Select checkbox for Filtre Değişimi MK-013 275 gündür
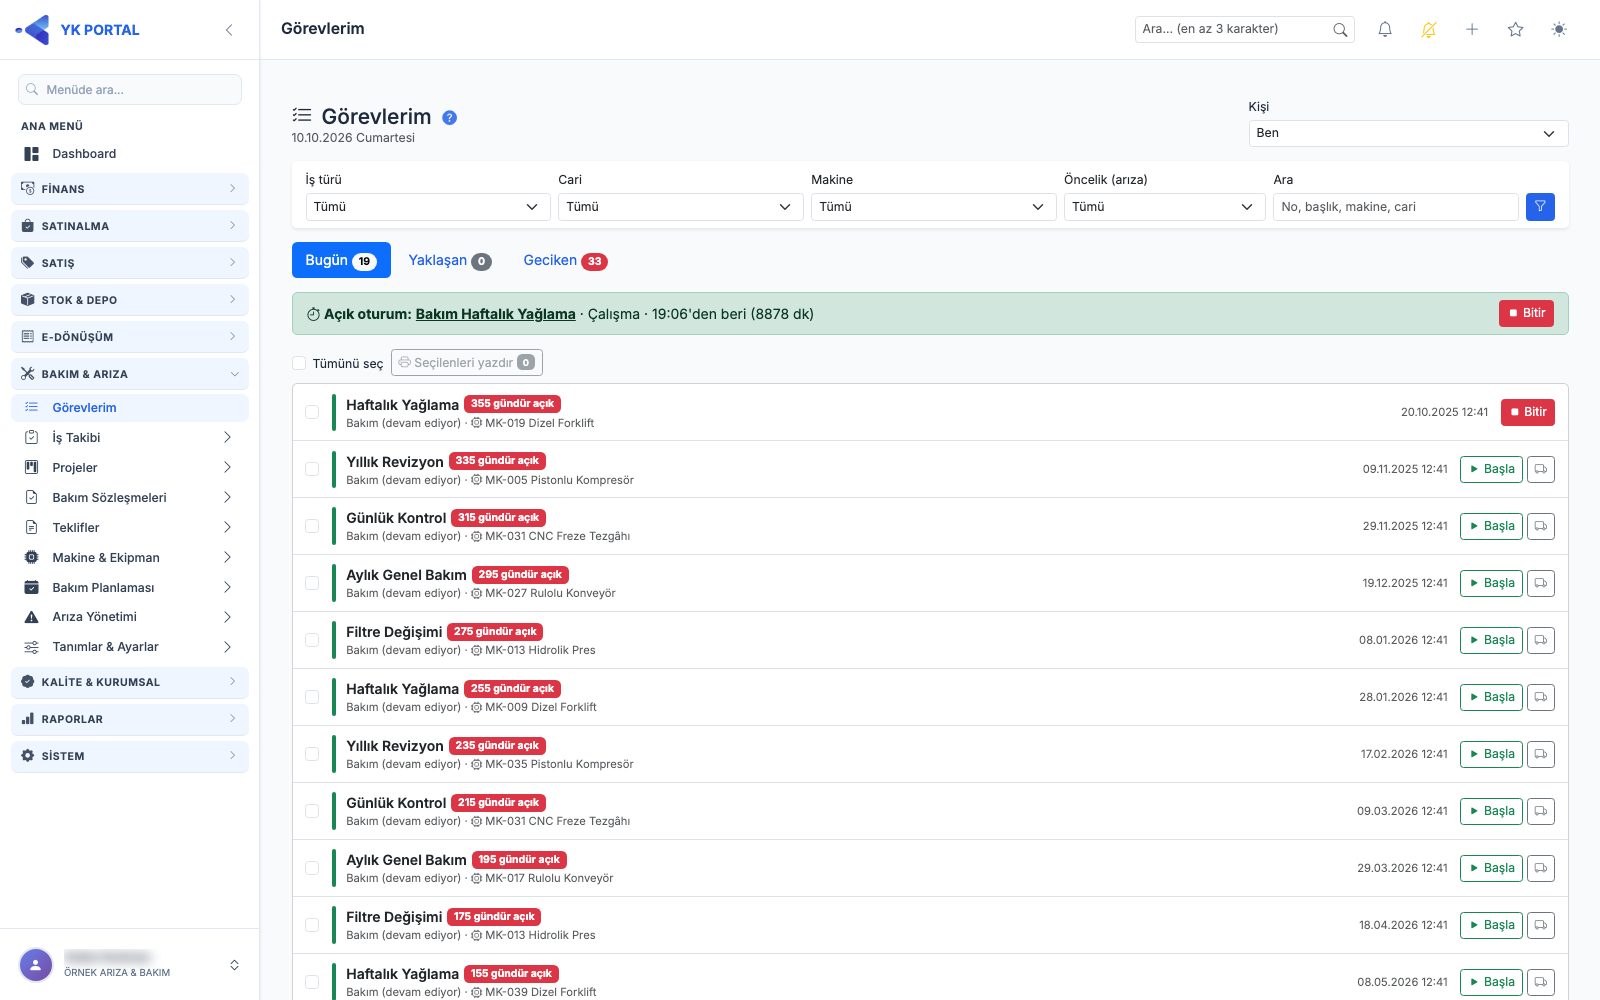 tap(312, 640)
